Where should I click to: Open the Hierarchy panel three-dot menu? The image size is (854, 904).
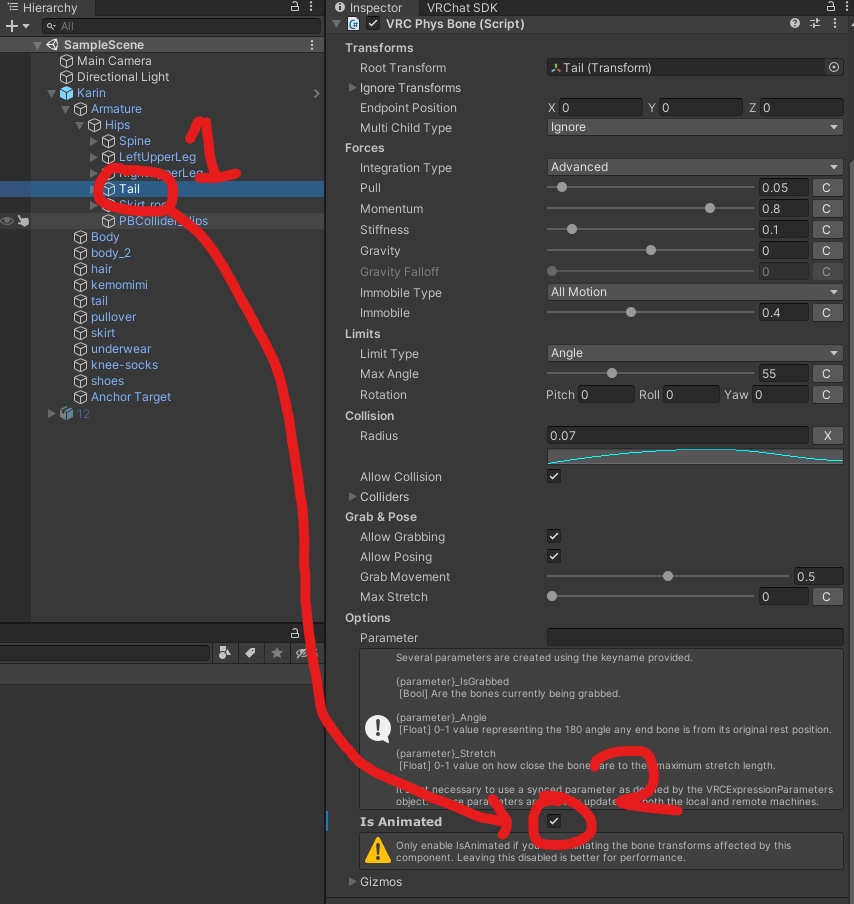click(311, 6)
